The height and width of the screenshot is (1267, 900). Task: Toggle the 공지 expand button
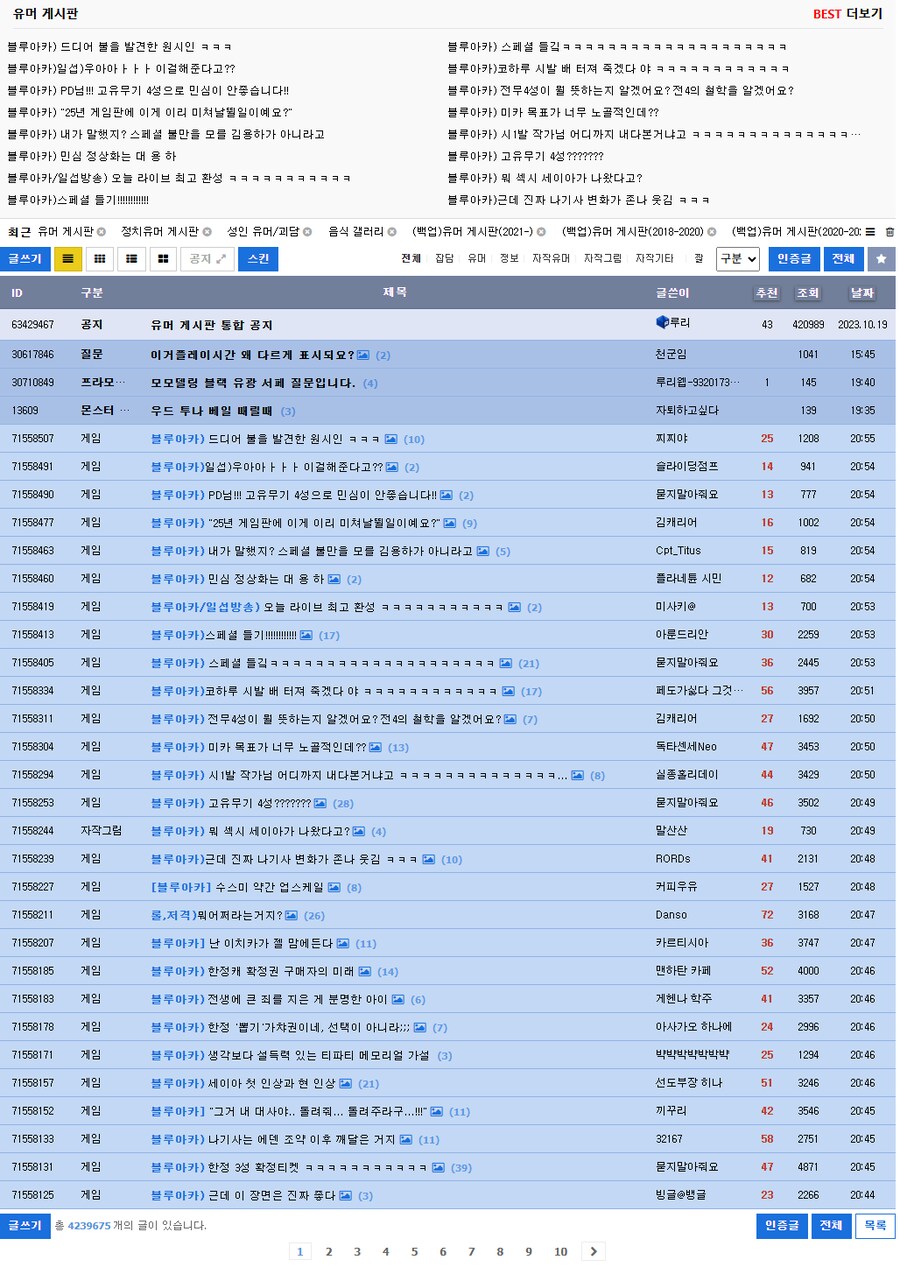coord(207,259)
